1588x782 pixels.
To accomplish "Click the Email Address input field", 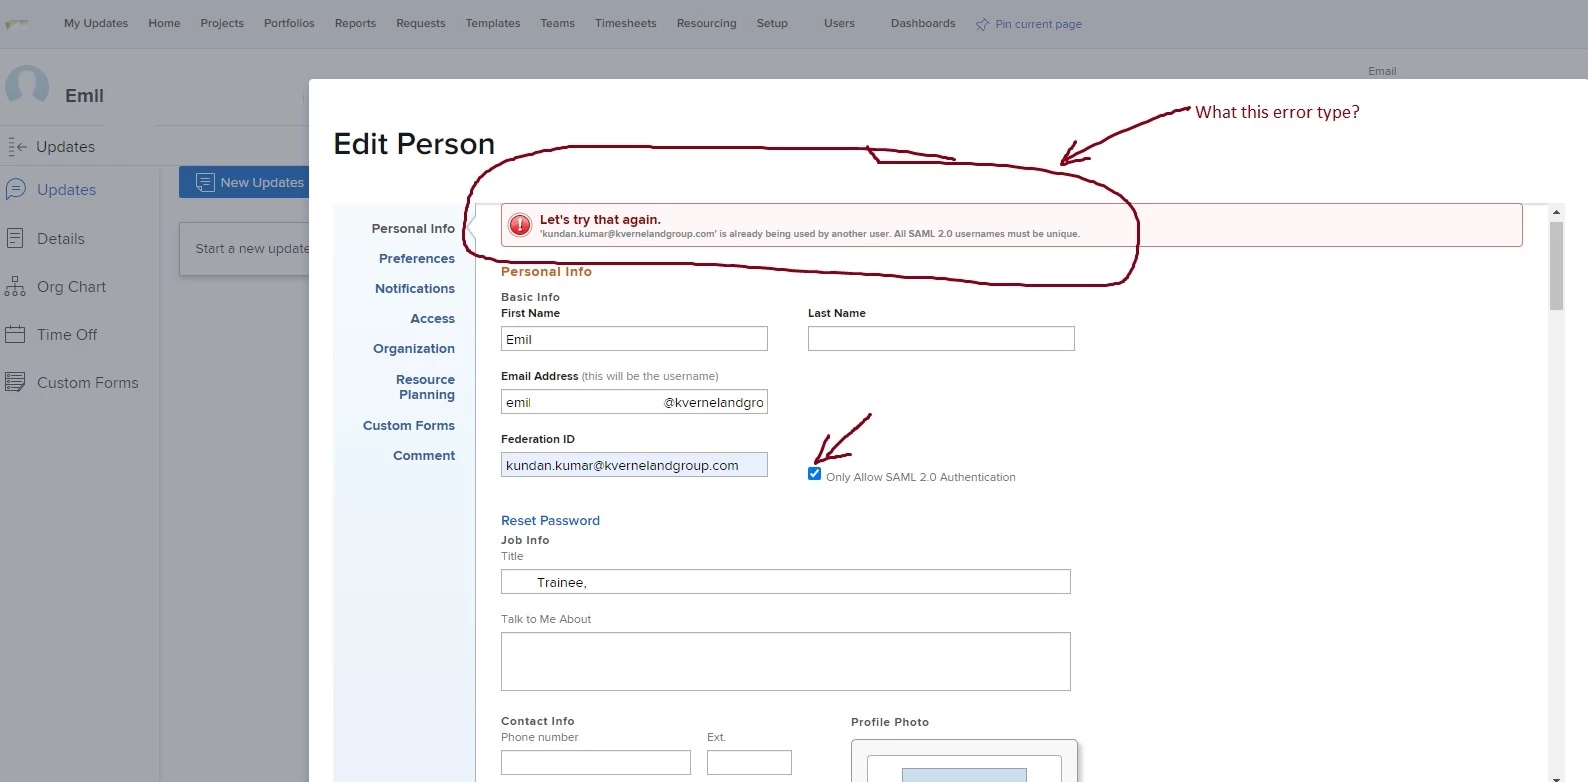I will click(634, 402).
